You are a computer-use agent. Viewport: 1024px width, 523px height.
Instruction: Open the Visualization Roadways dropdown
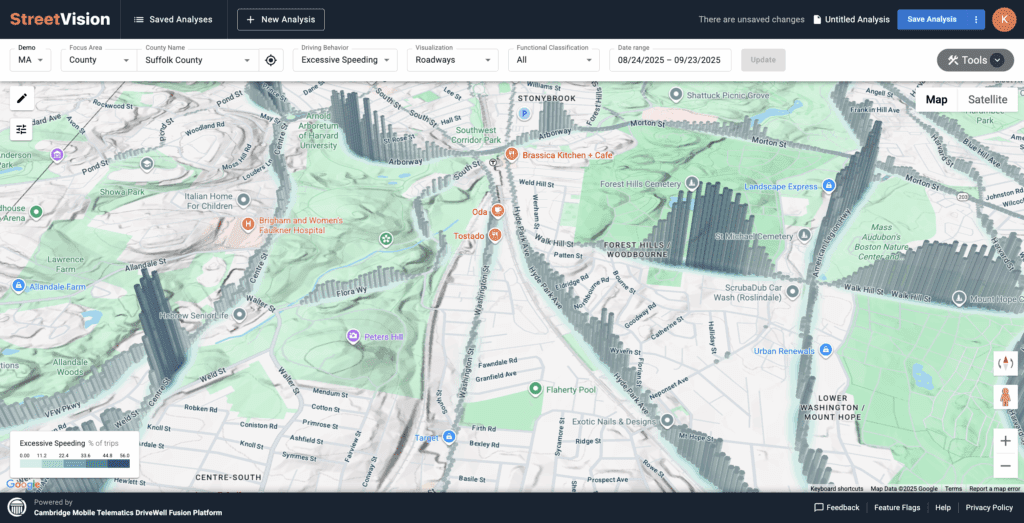pos(453,60)
